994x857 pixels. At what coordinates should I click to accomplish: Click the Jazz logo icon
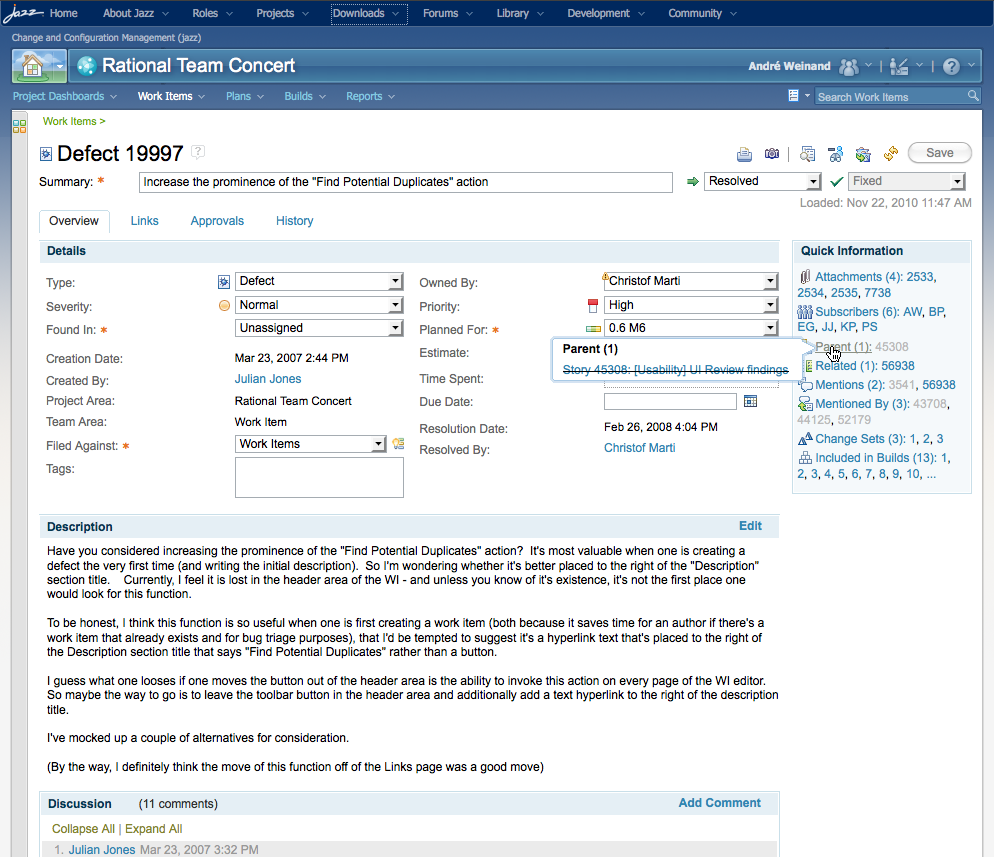(23, 13)
